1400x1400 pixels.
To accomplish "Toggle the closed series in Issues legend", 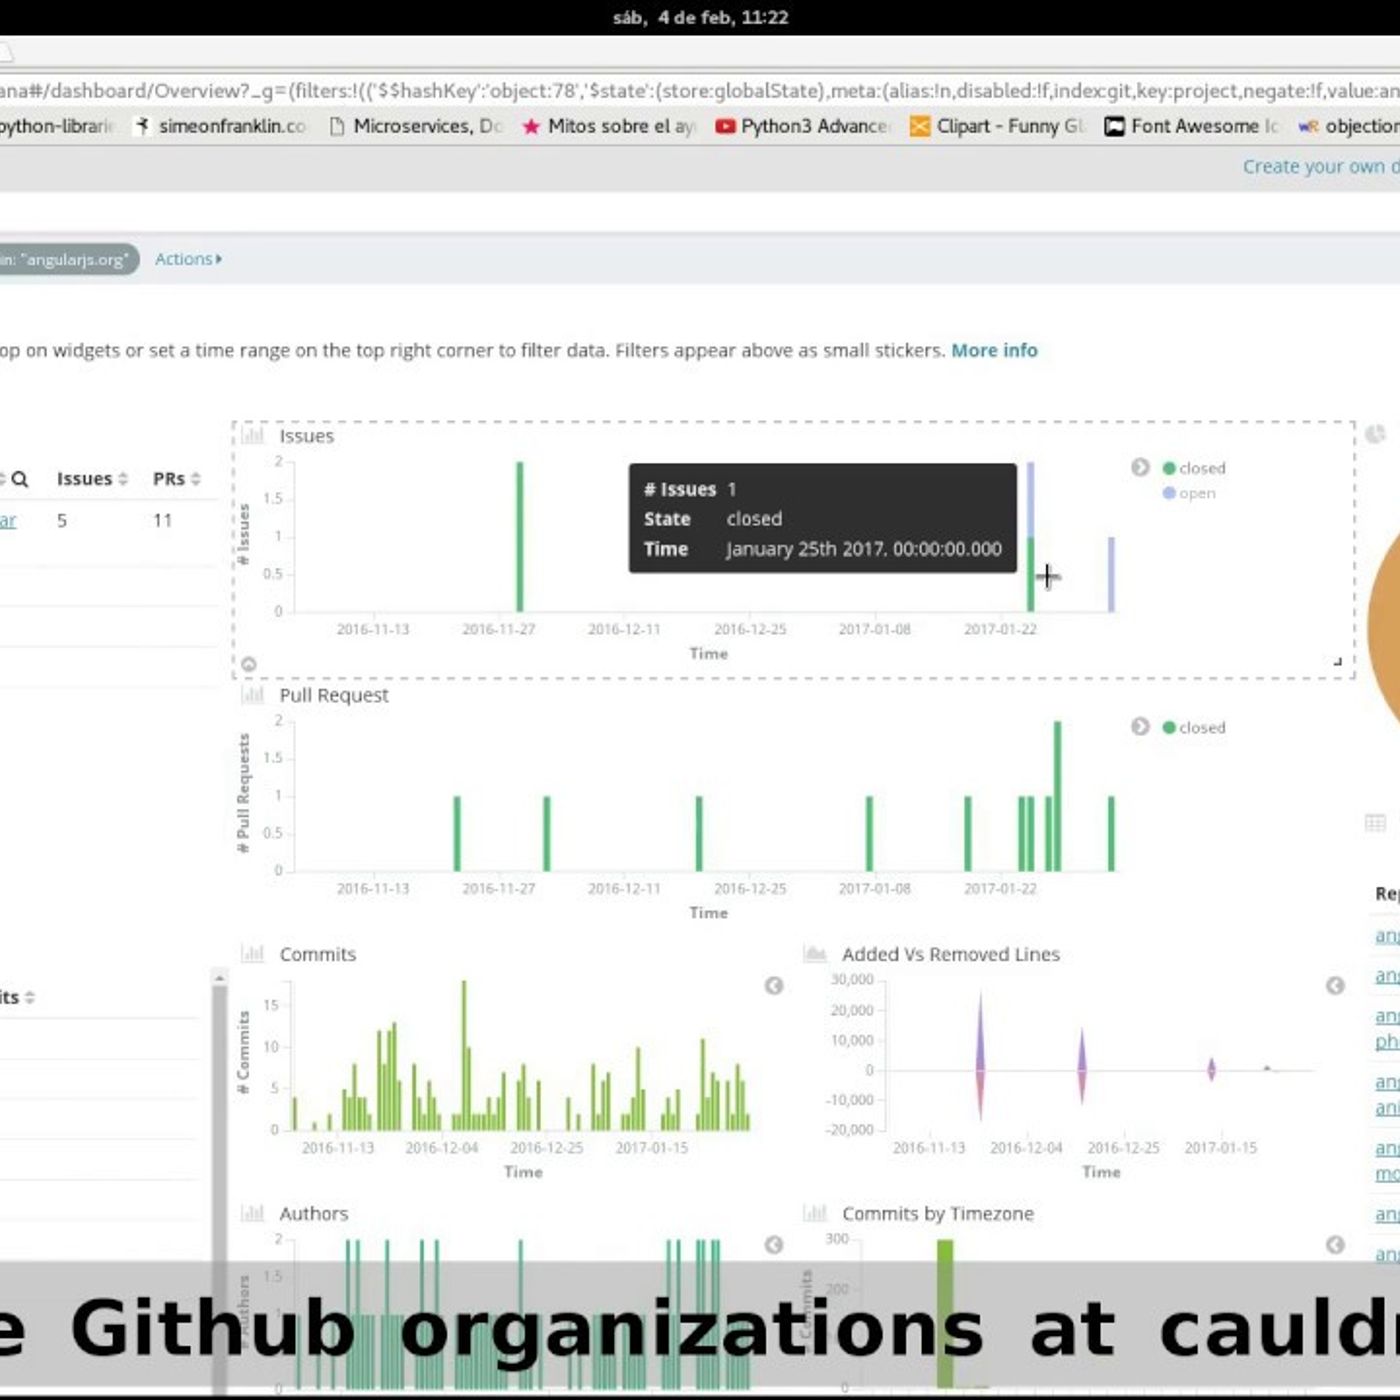I will coord(1193,468).
